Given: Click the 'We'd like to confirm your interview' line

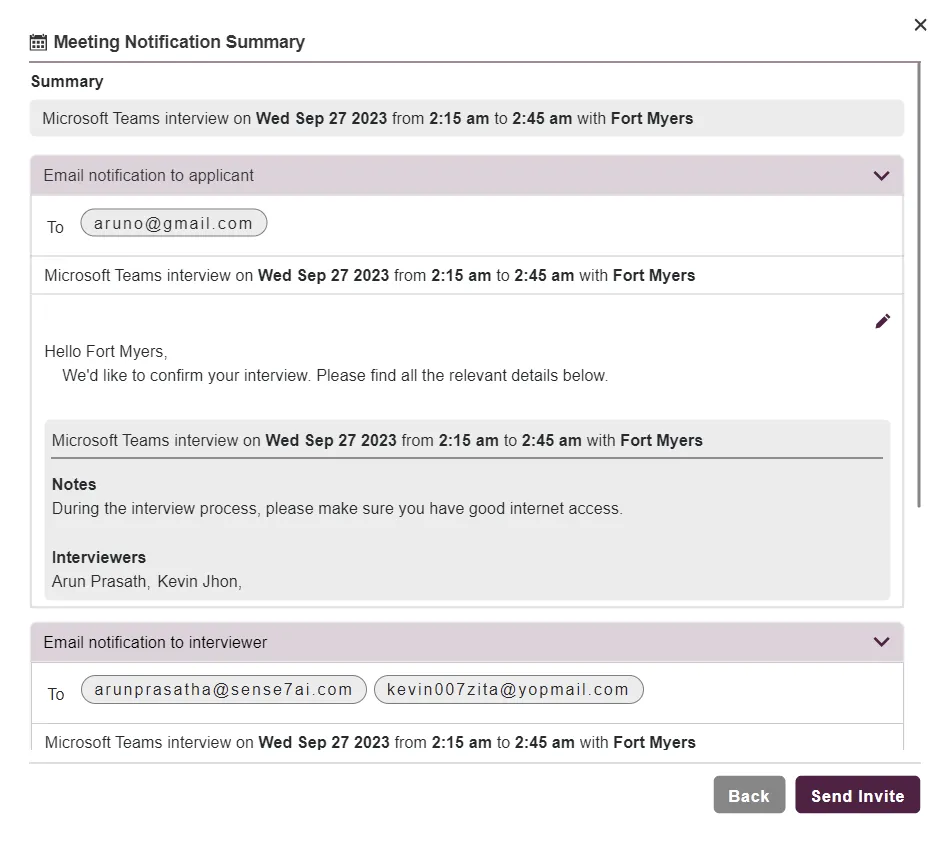Looking at the screenshot, I should click(335, 375).
